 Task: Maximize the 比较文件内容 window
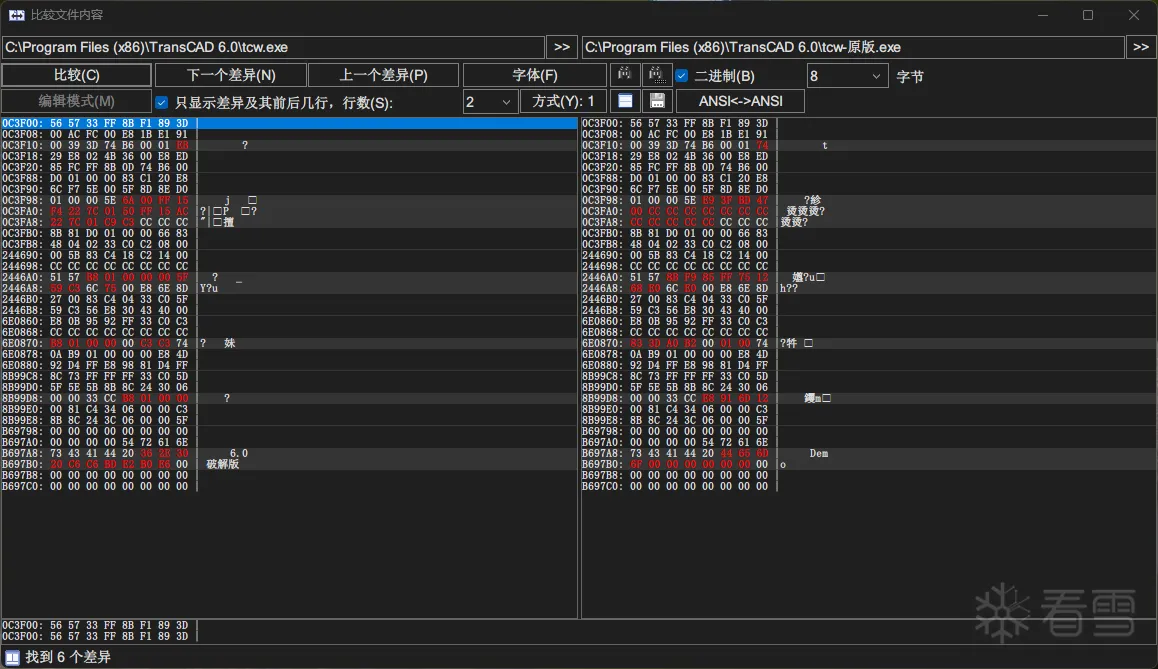[1088, 15]
